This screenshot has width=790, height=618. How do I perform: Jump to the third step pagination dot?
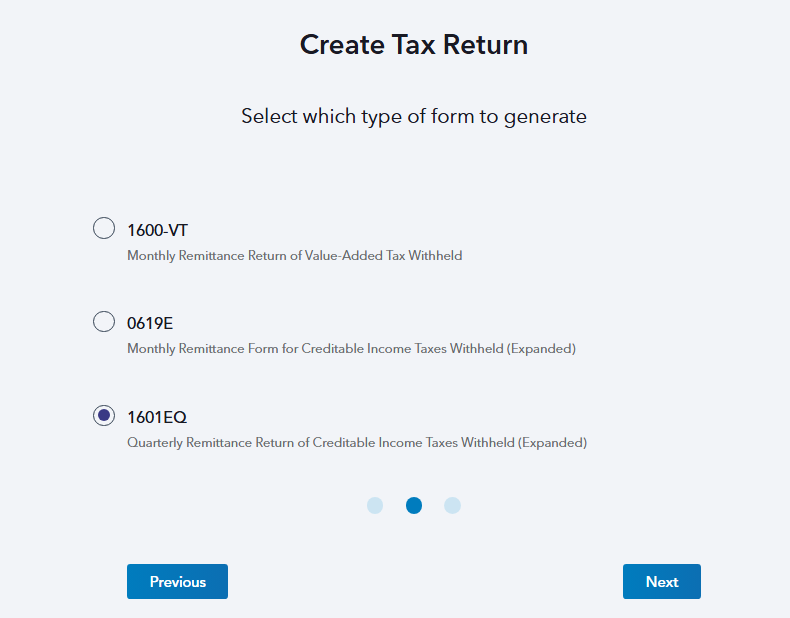tap(452, 506)
